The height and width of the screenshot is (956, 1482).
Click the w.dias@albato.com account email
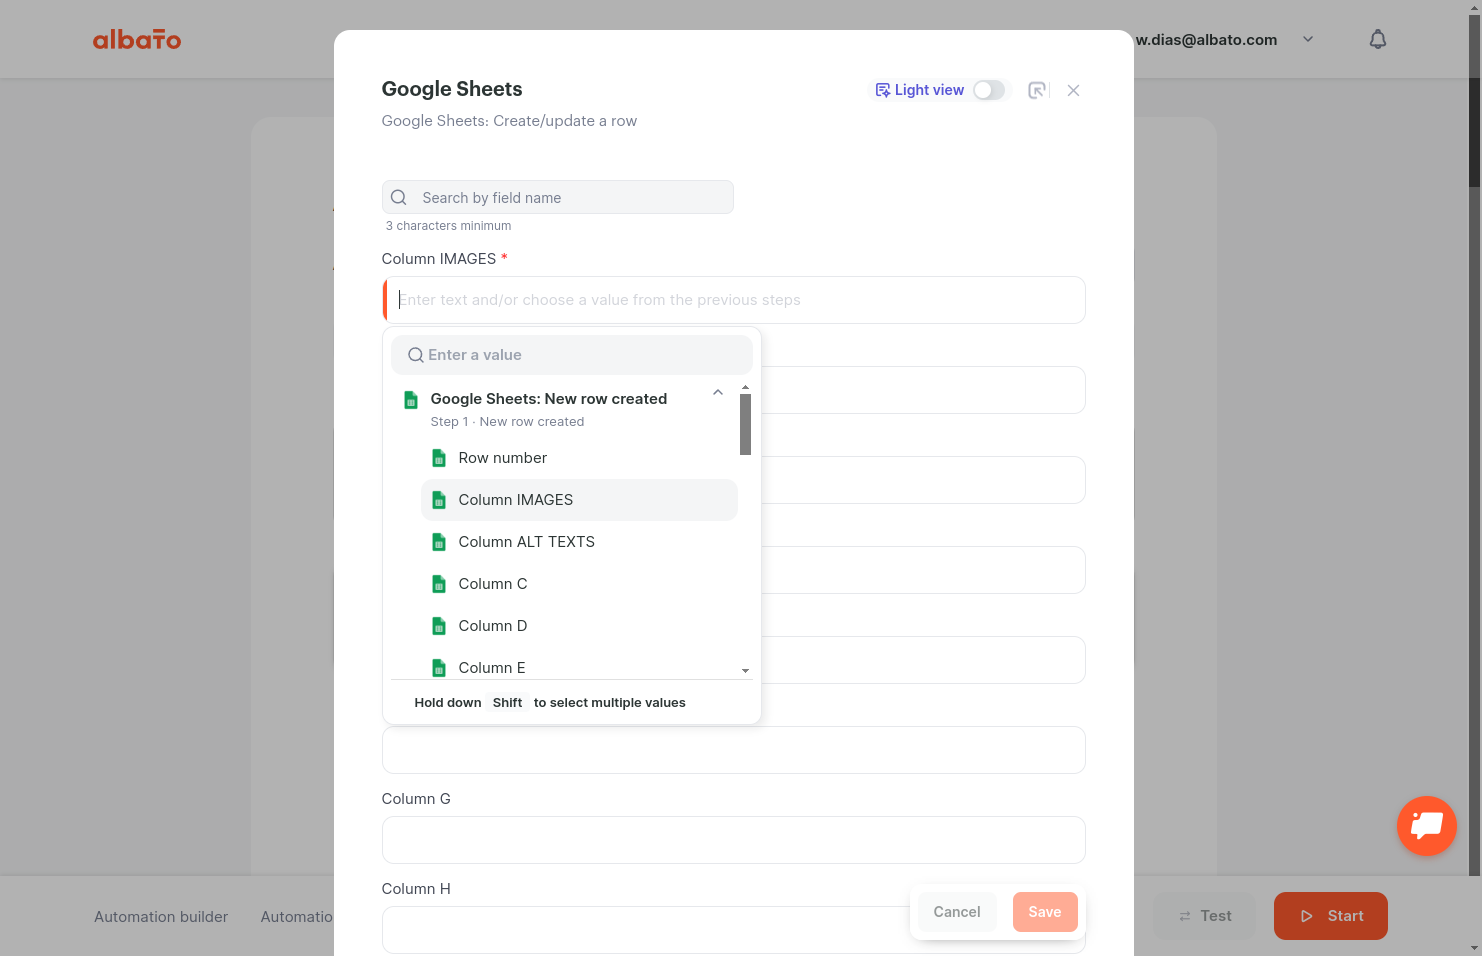pyautogui.click(x=1207, y=40)
